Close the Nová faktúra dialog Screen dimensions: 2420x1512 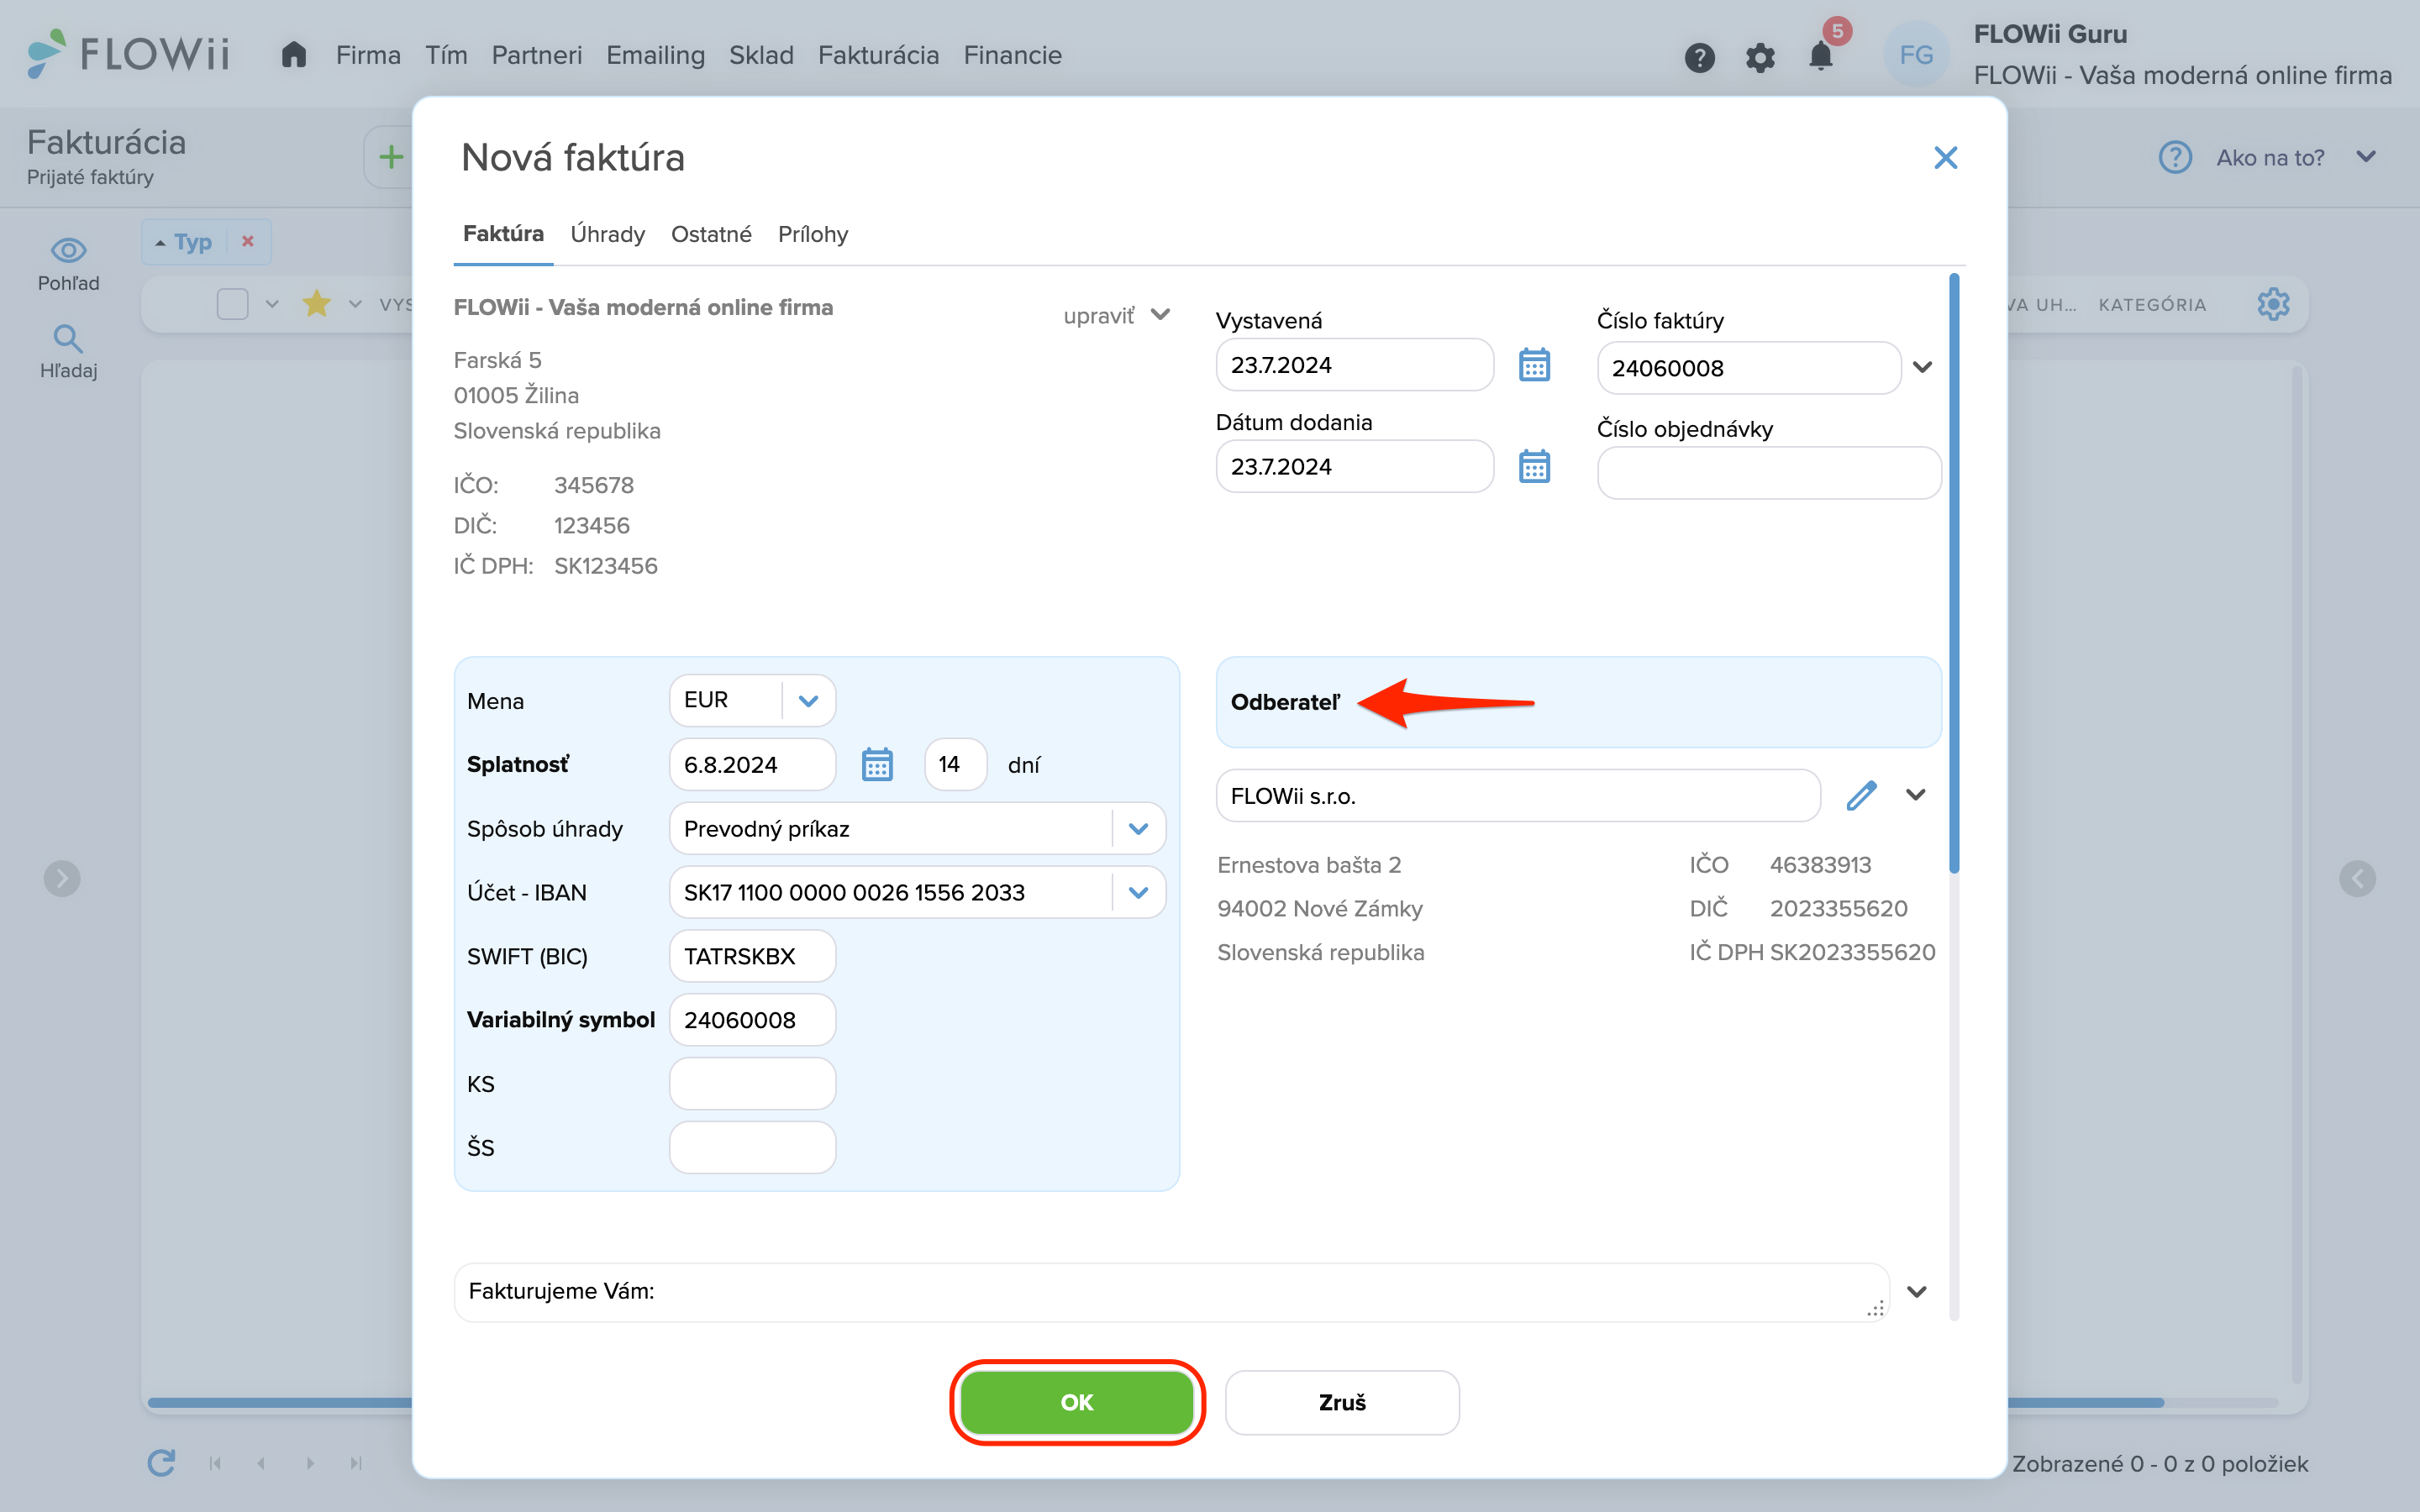pos(1945,158)
